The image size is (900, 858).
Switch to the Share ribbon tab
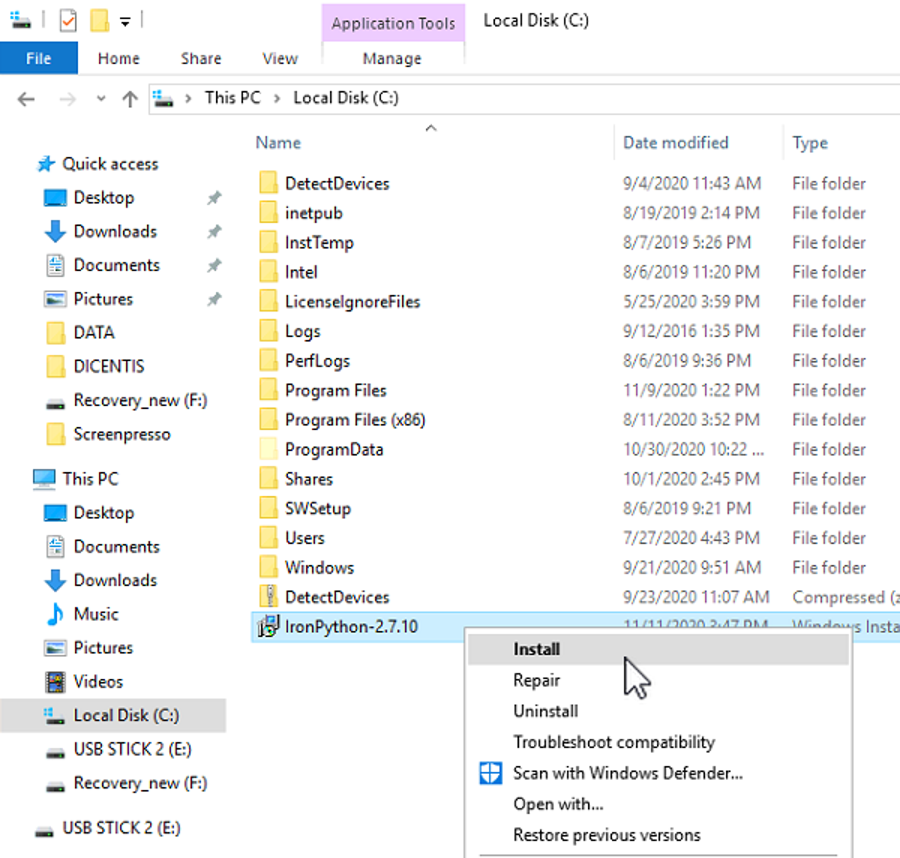click(x=201, y=59)
